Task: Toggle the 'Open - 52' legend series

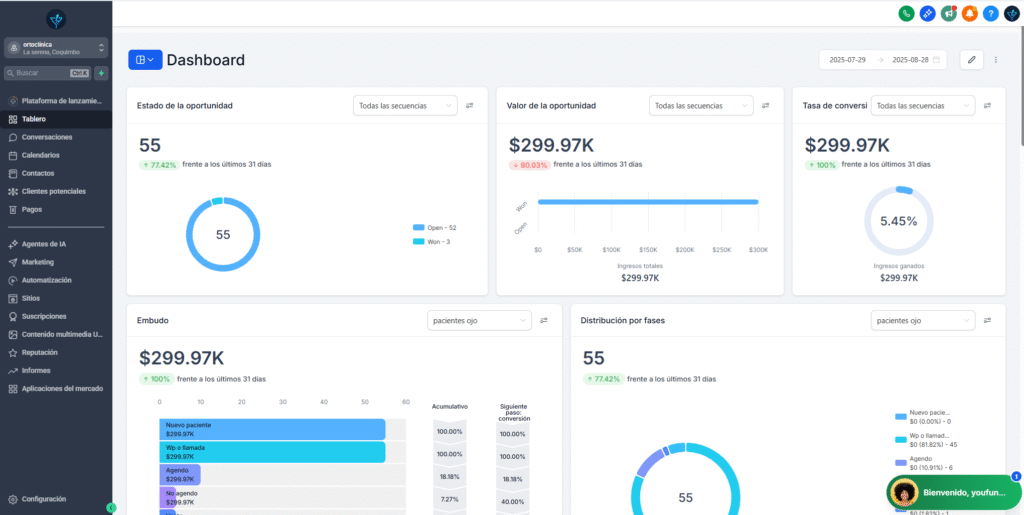Action: 434,228
